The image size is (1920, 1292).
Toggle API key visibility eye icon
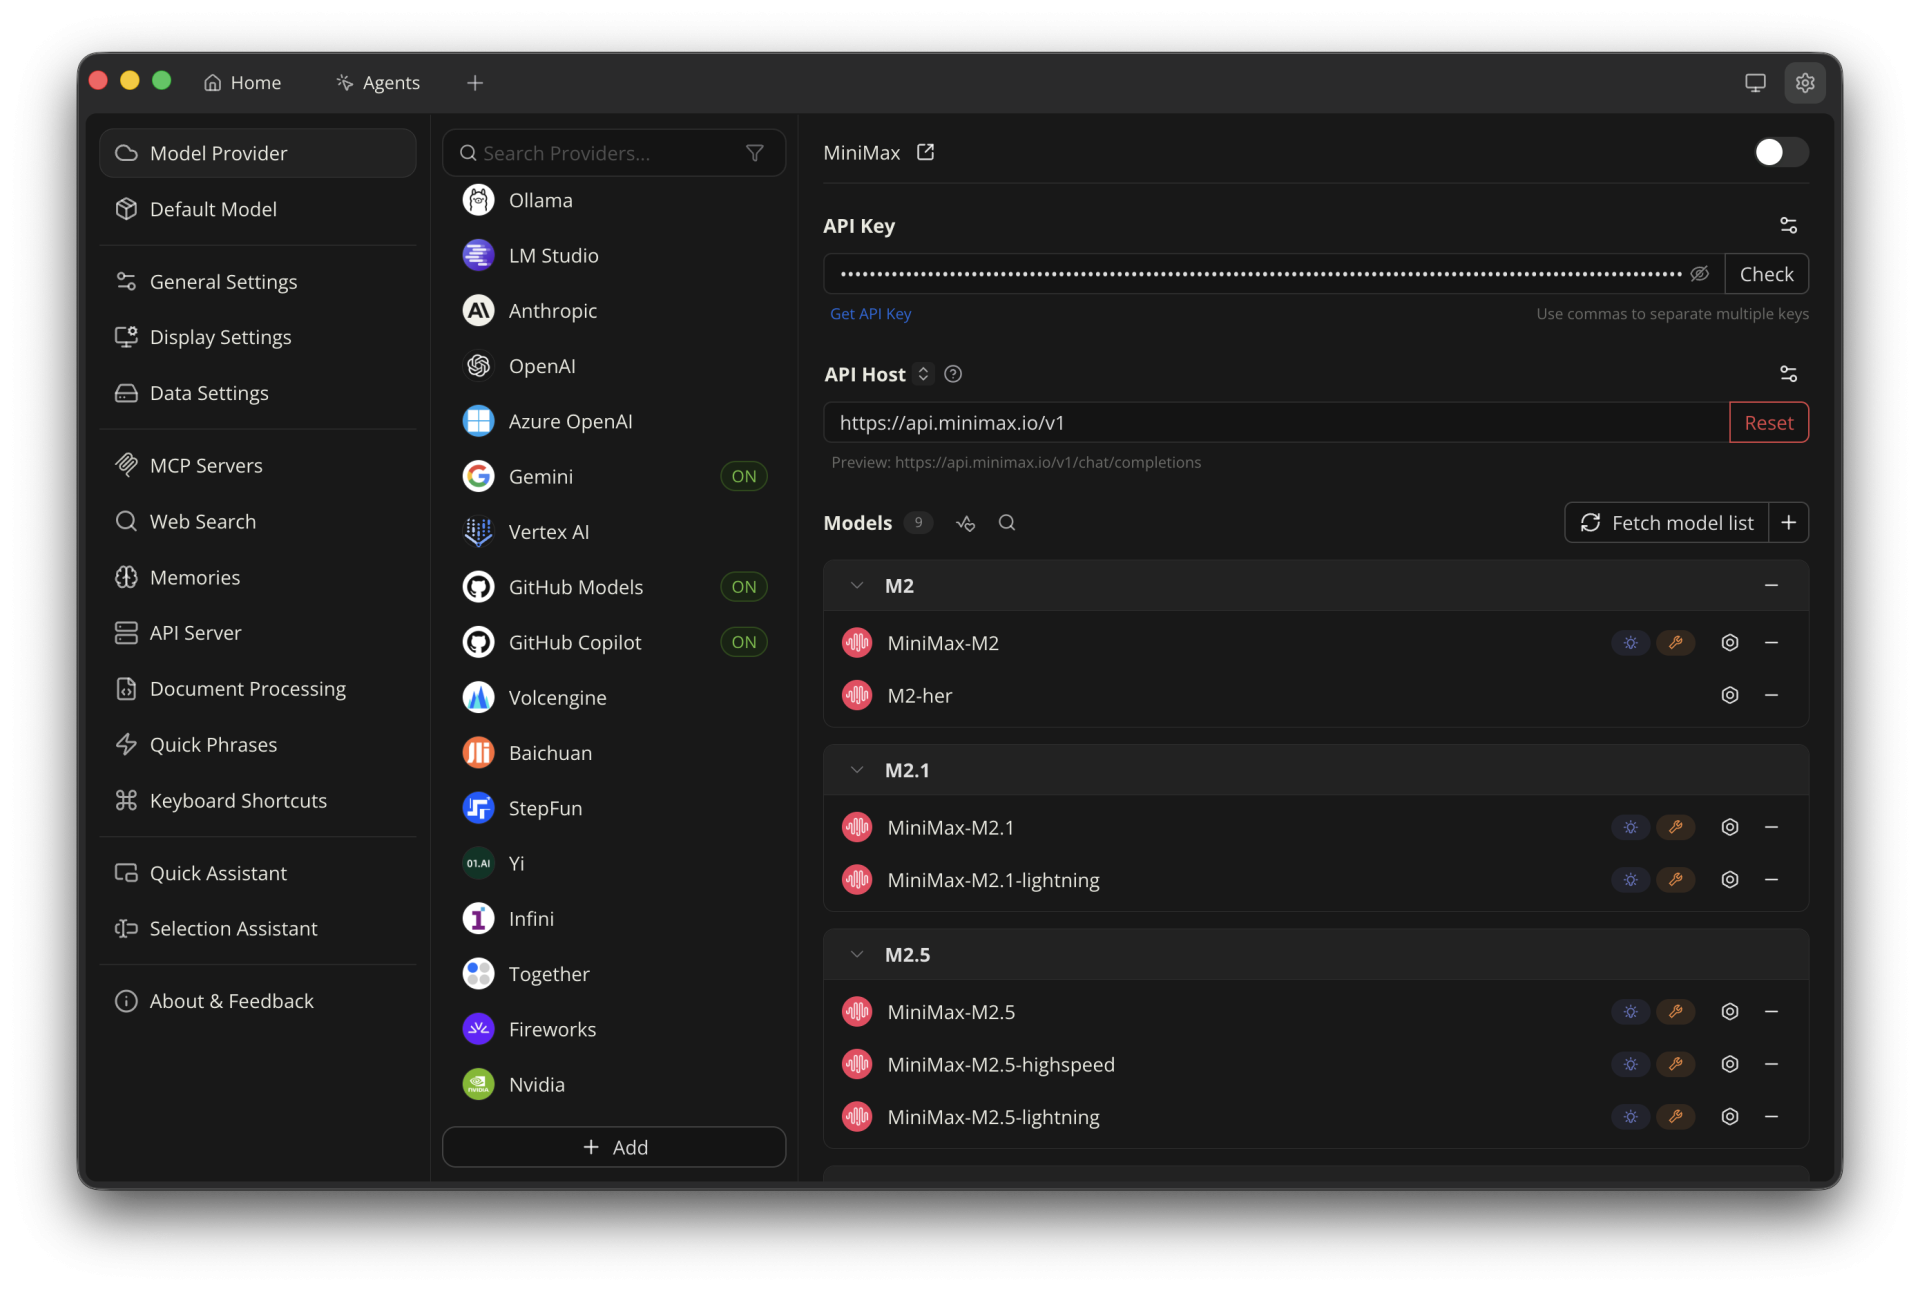point(1699,274)
